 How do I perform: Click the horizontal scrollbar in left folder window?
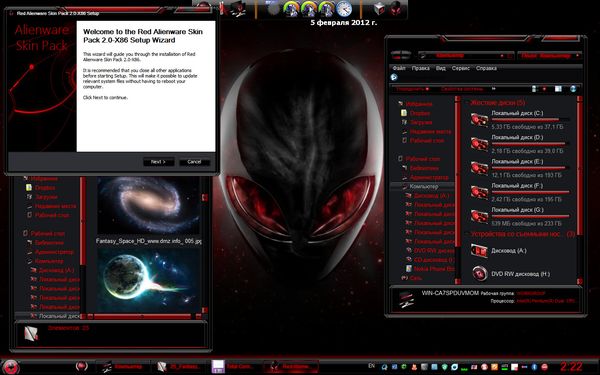[142, 316]
